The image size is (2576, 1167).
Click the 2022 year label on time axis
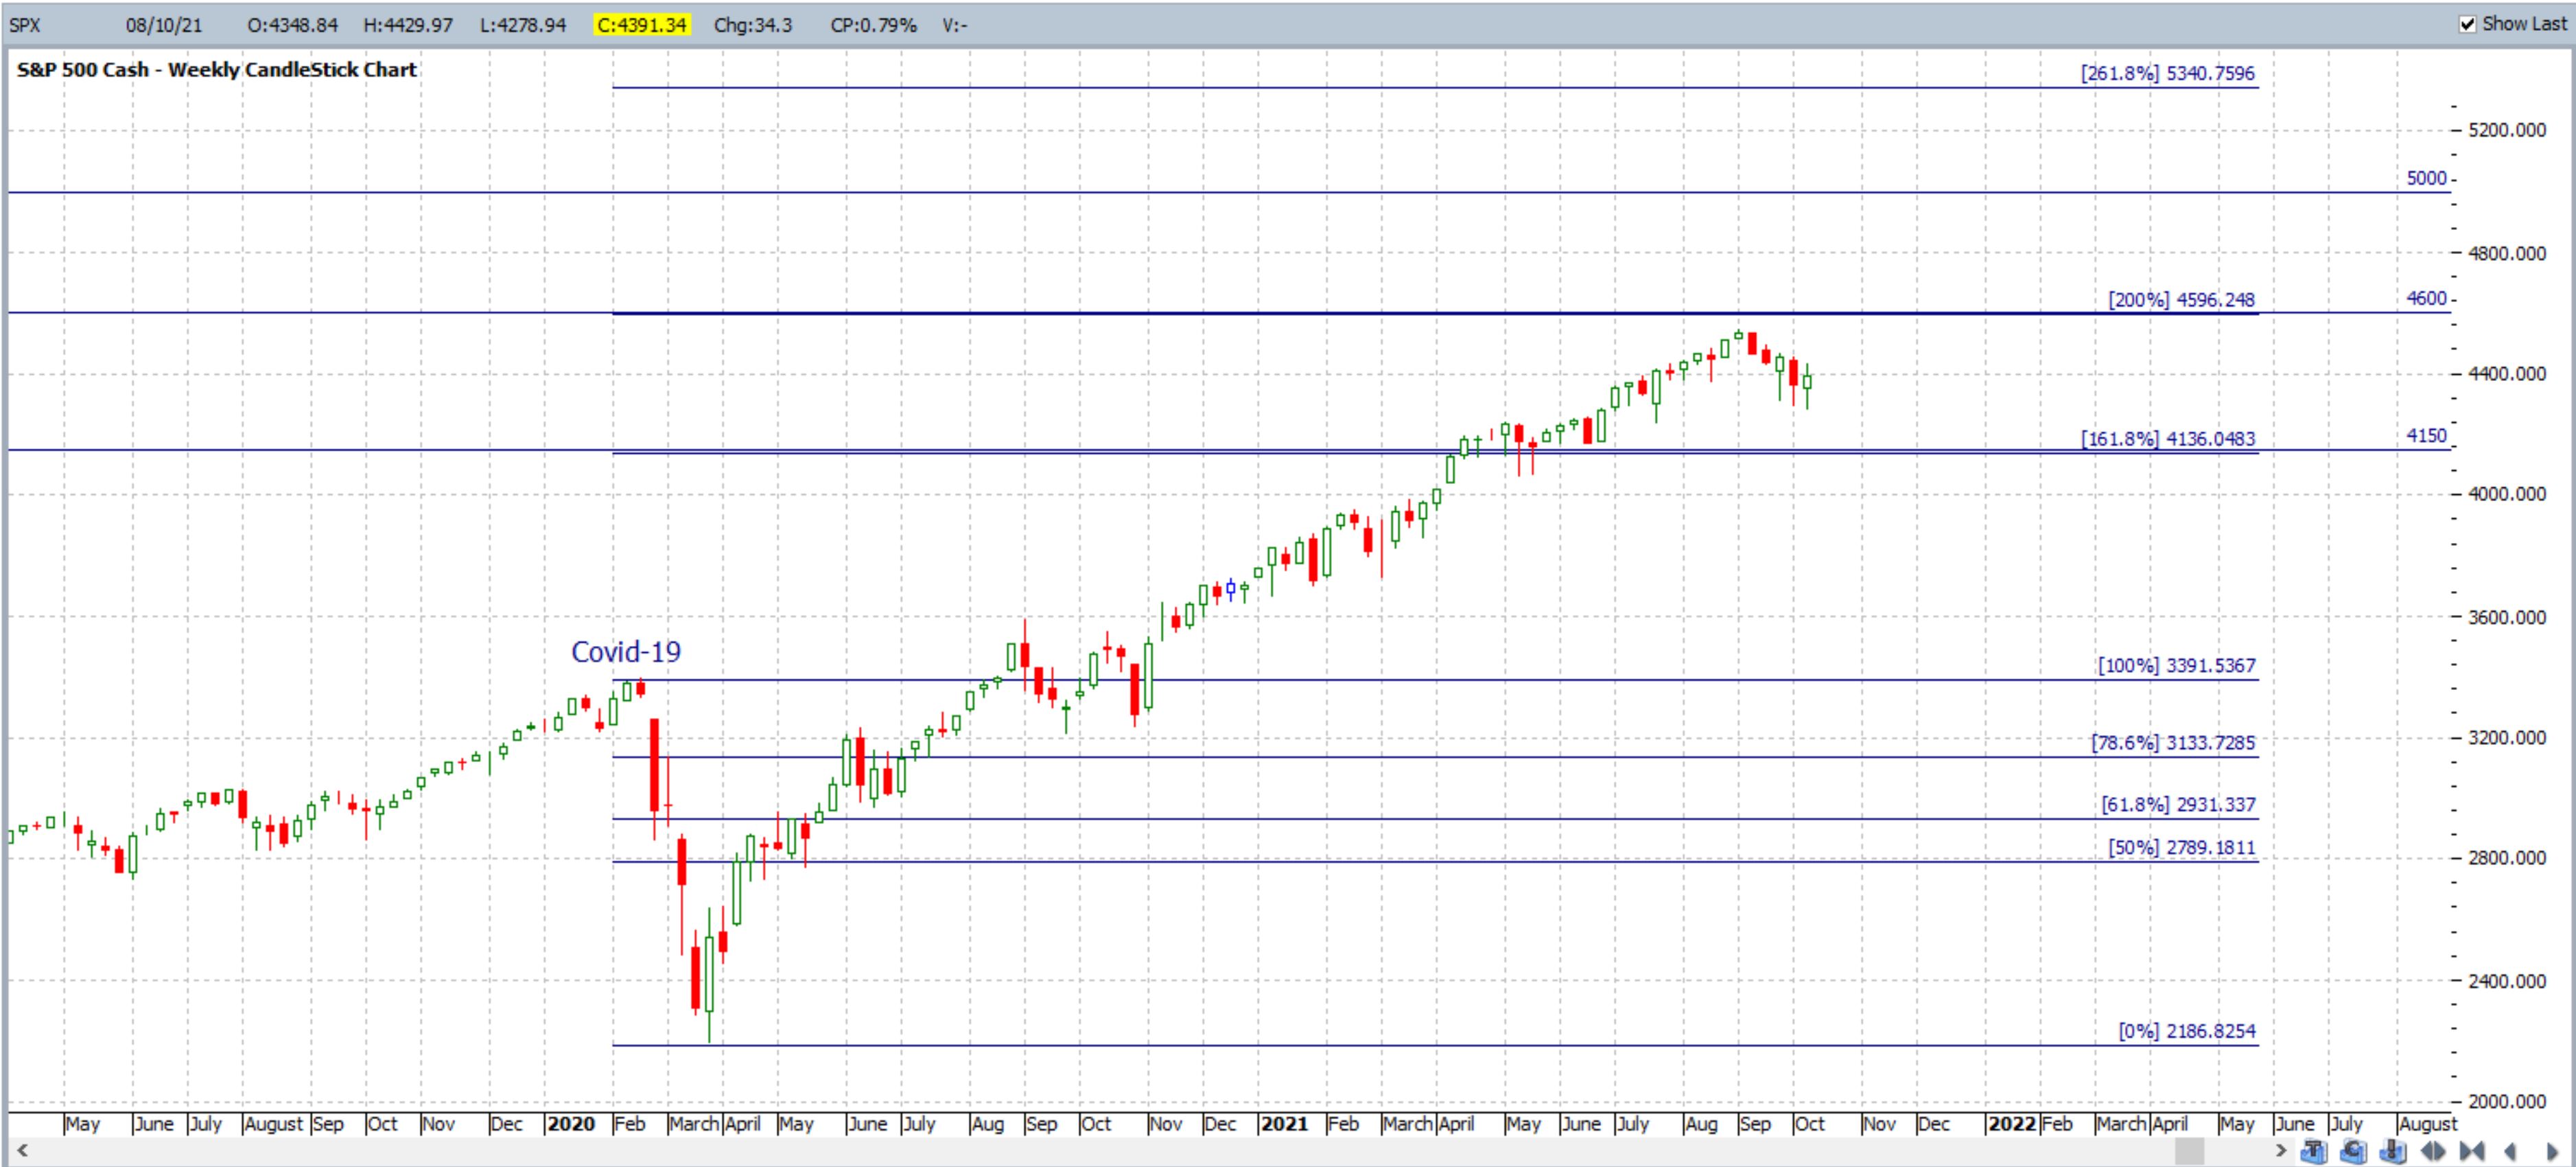pyautogui.click(x=2012, y=1124)
